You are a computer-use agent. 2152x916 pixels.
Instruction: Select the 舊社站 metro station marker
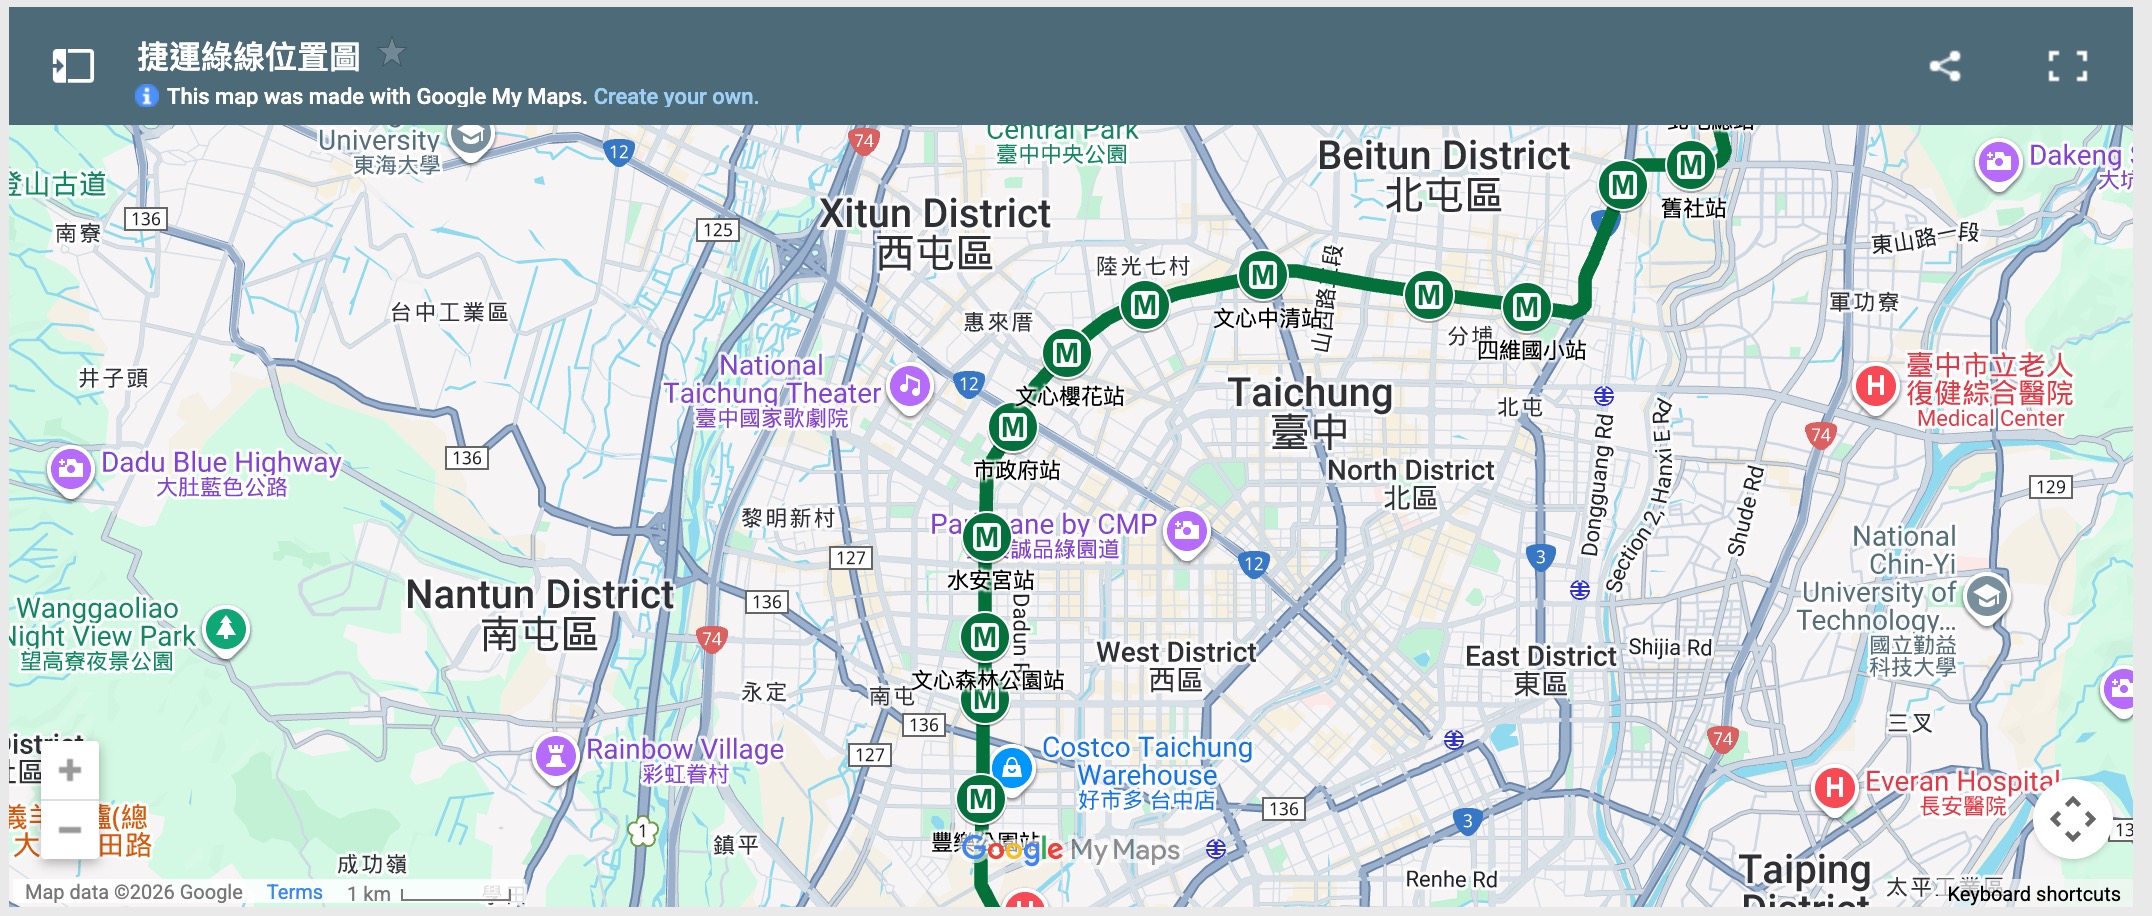pyautogui.click(x=1690, y=165)
